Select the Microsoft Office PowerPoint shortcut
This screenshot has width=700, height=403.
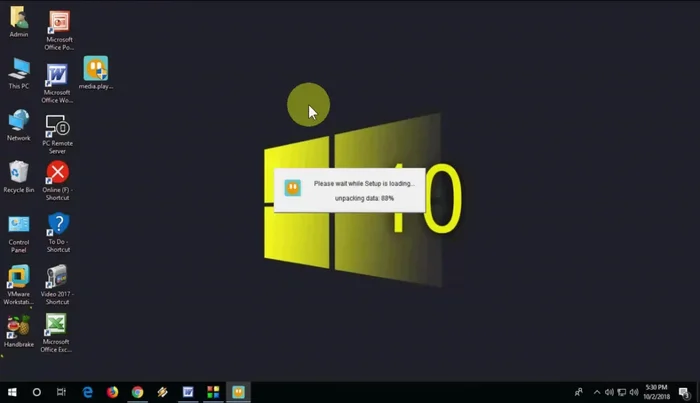pyautogui.click(x=59, y=30)
